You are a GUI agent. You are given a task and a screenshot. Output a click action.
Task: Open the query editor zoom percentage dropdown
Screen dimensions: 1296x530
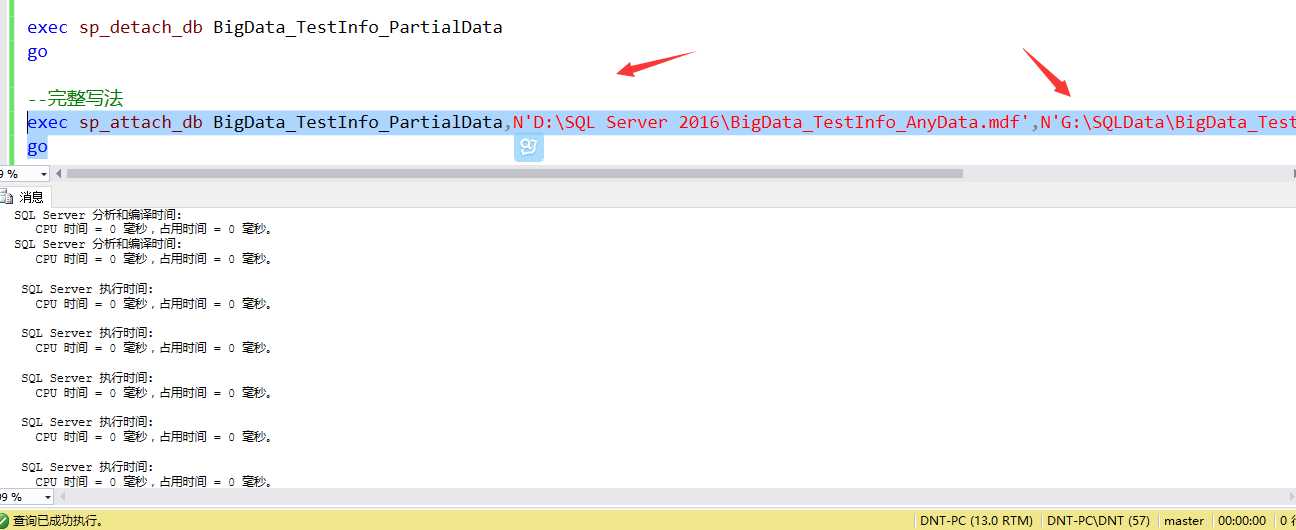click(x=44, y=173)
